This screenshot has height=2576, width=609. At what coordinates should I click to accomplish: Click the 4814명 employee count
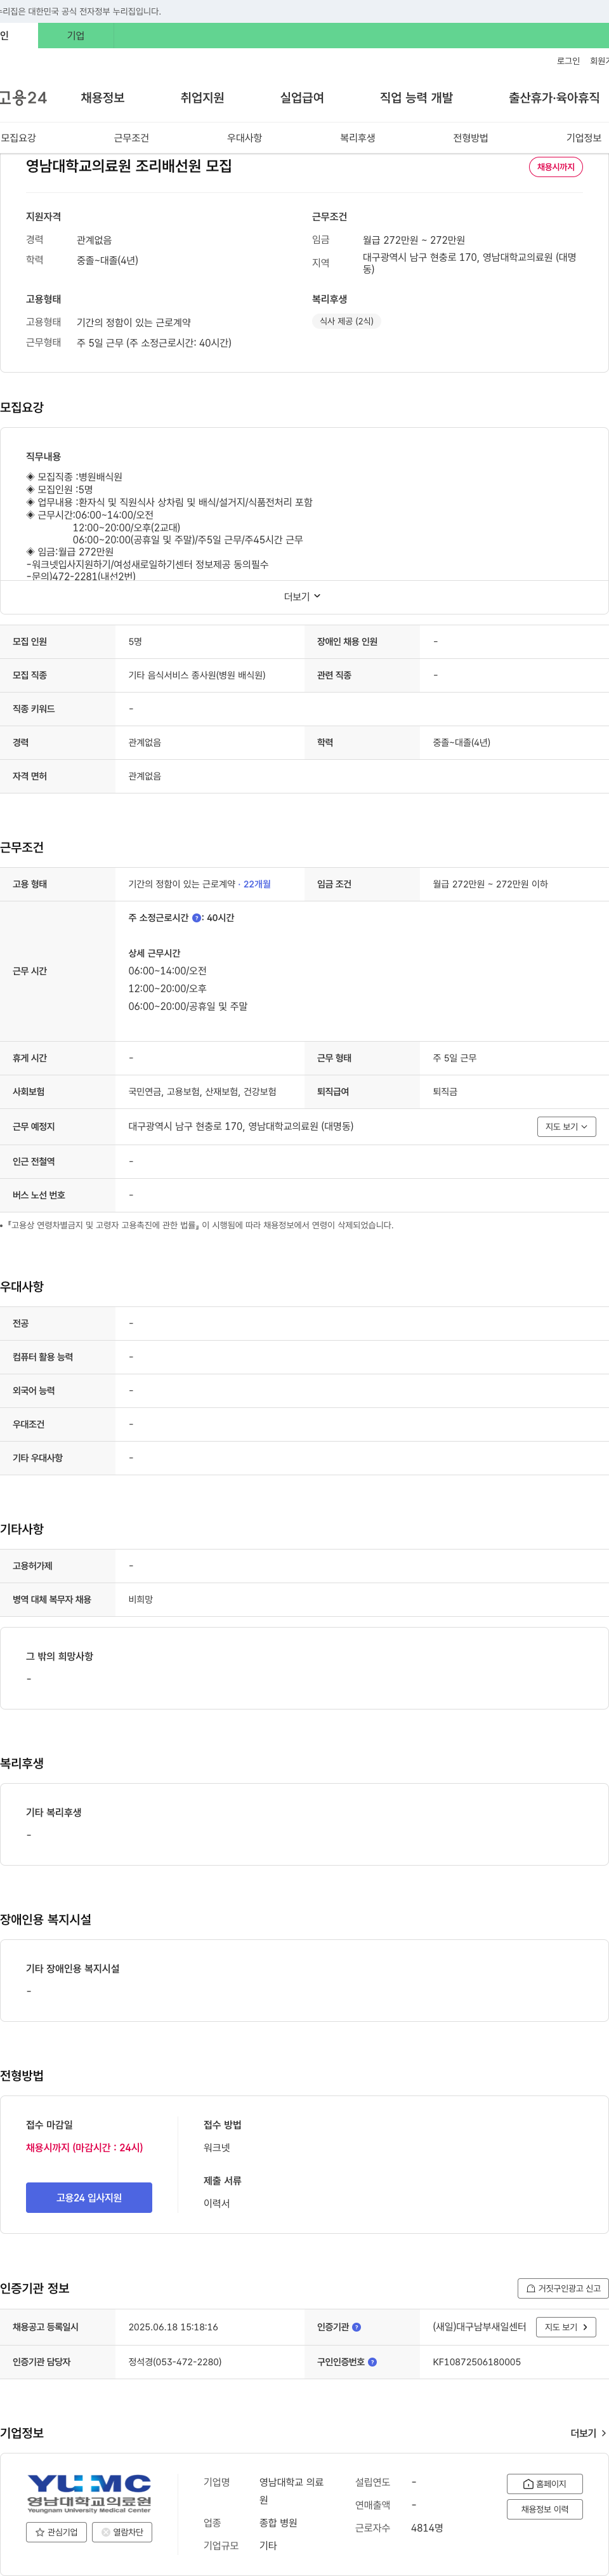tap(427, 2528)
